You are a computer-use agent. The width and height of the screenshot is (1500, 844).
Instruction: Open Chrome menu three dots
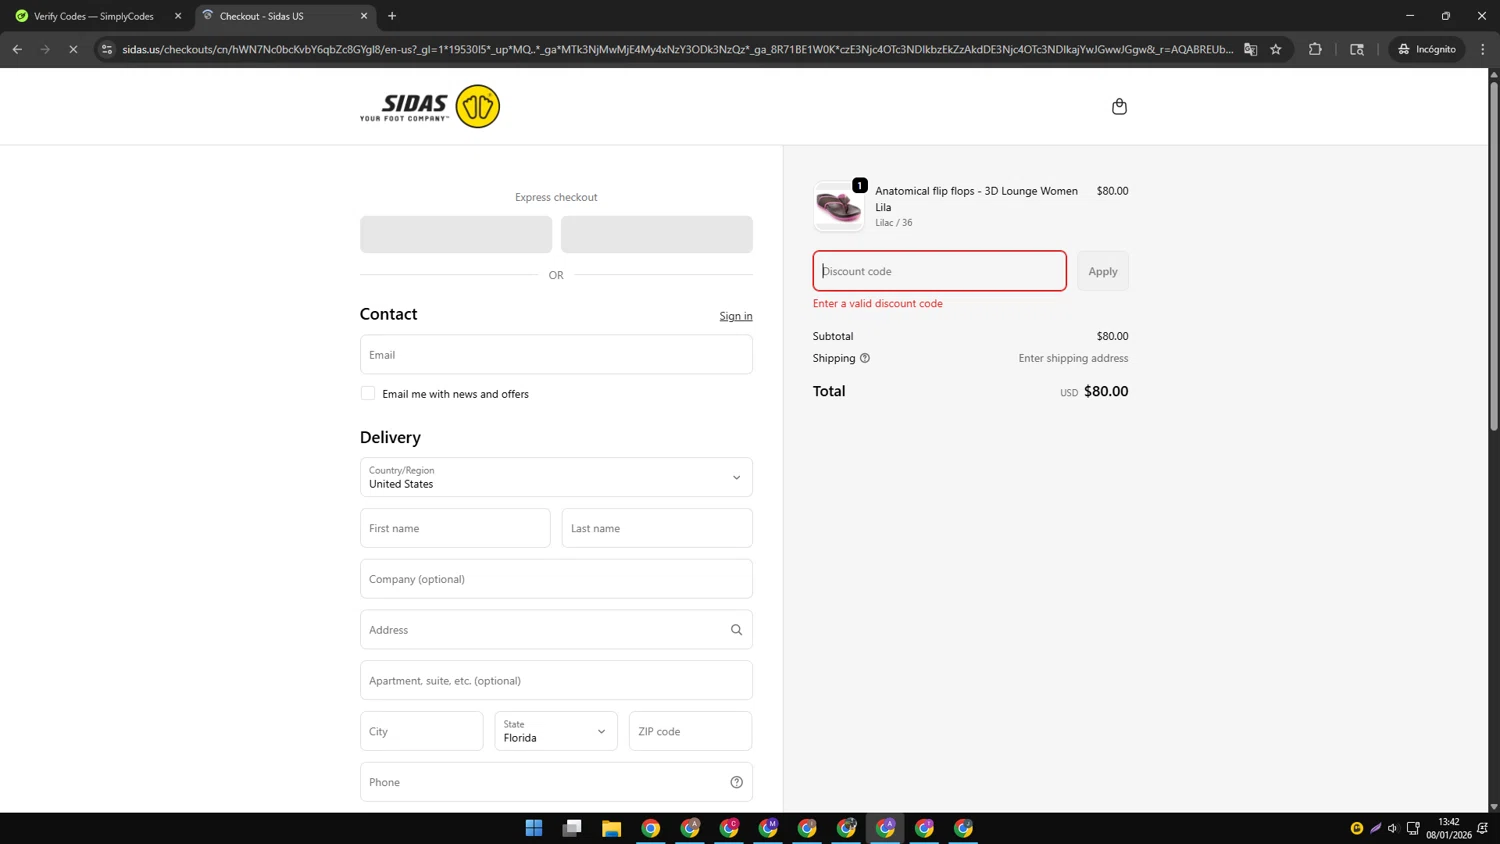[x=1483, y=49]
